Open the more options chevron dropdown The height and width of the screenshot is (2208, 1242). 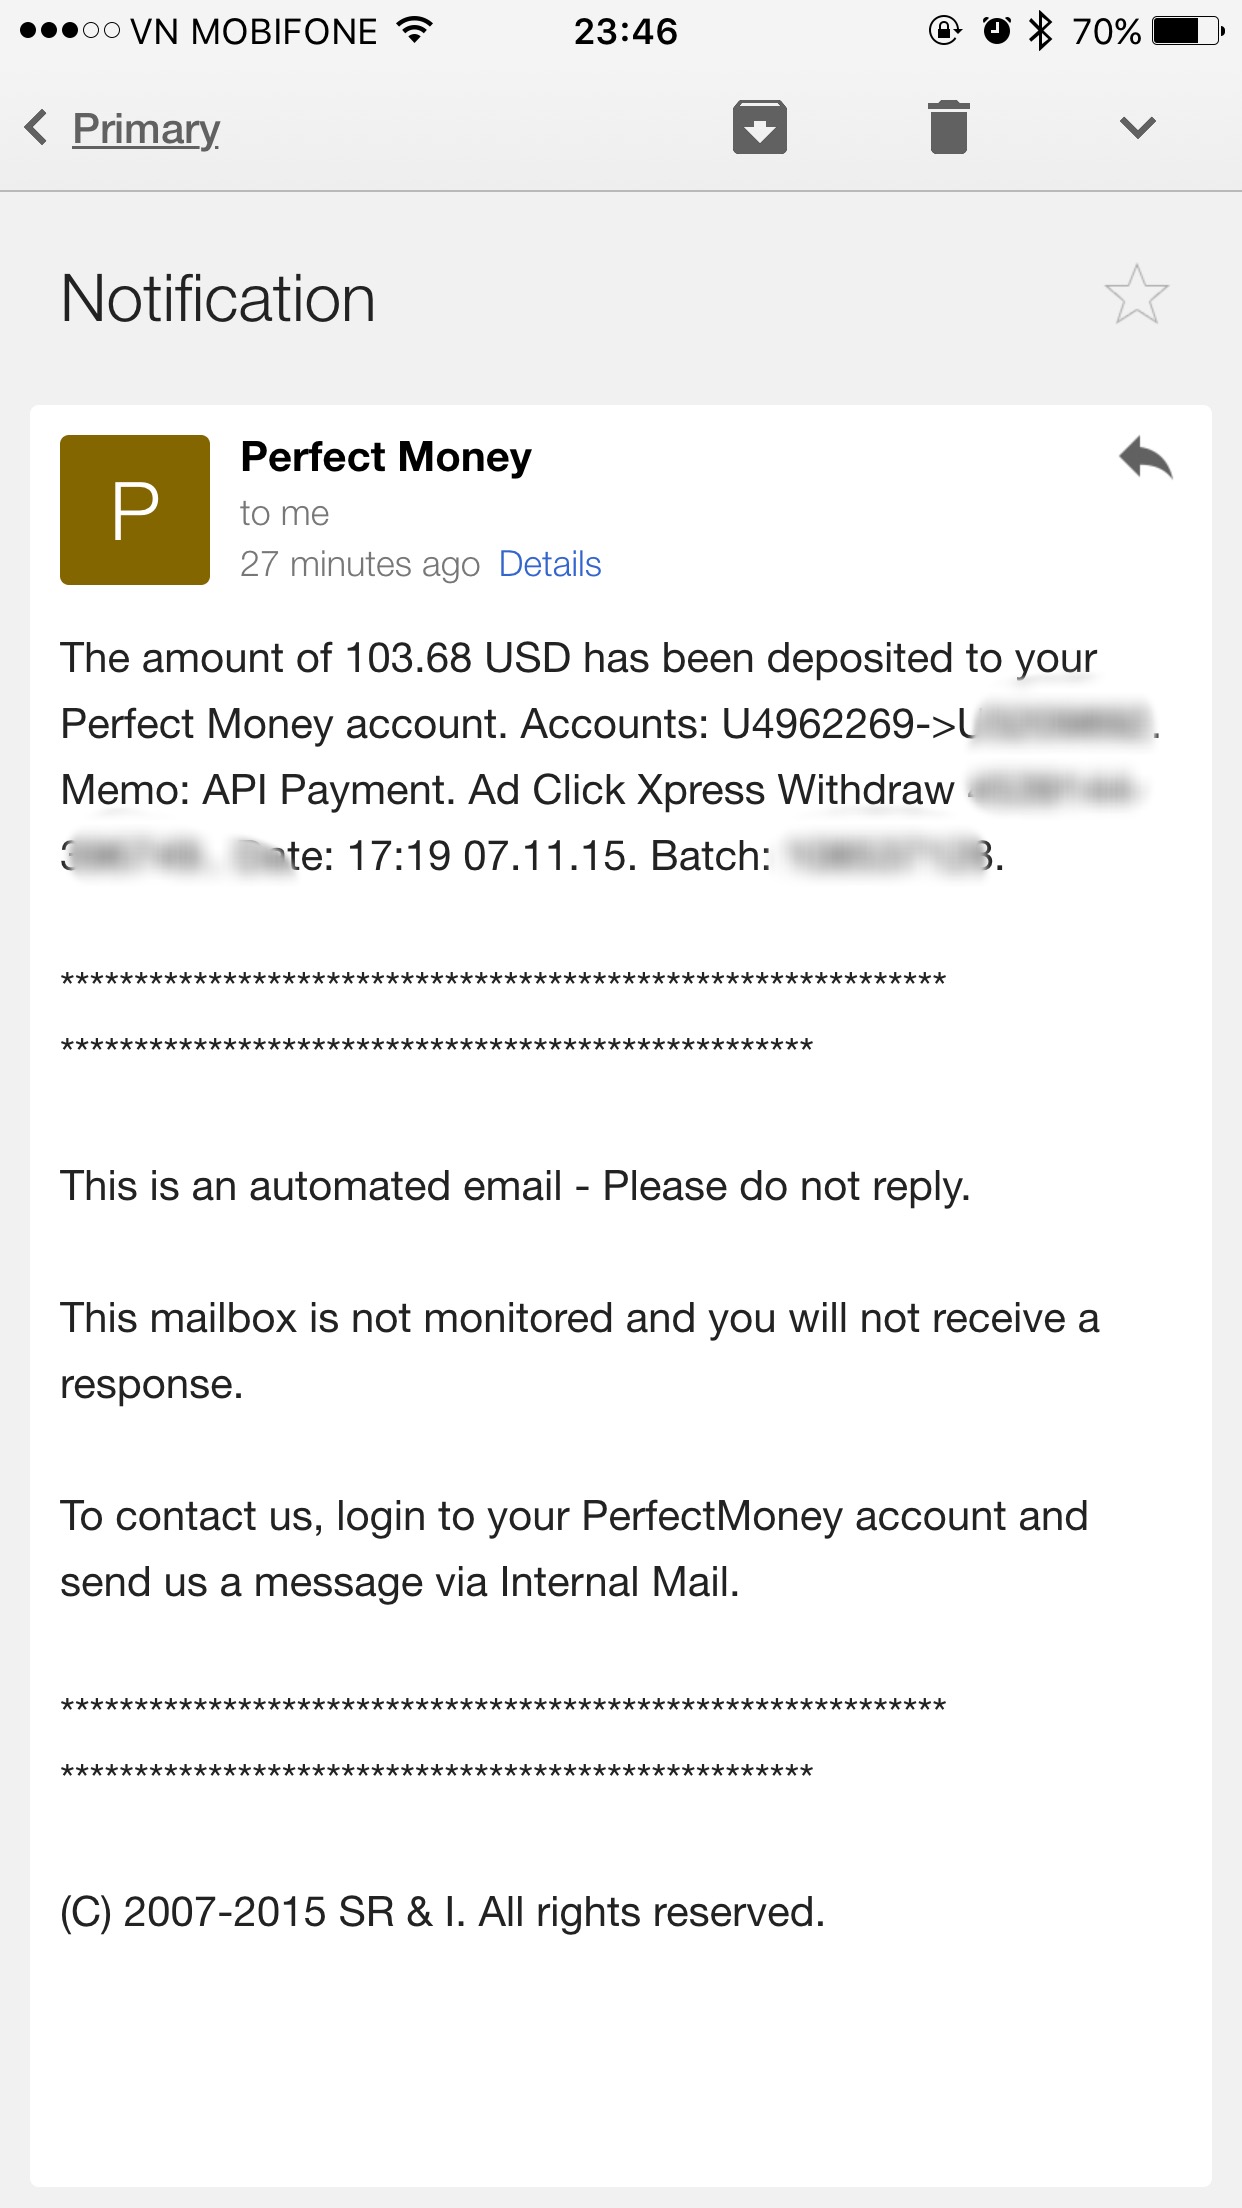click(x=1137, y=127)
